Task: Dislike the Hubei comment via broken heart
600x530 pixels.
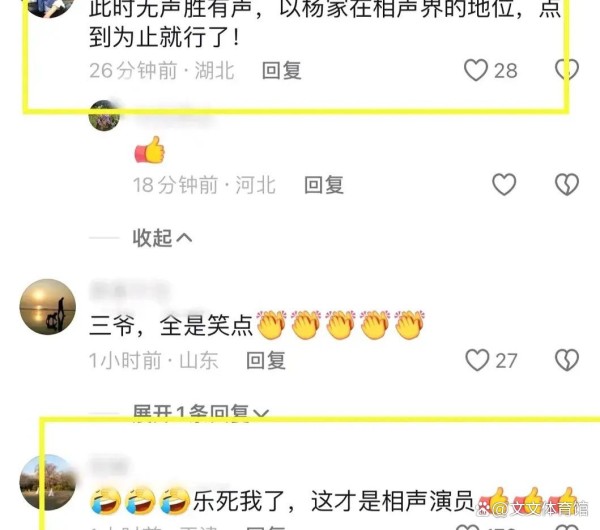Action: (567, 70)
